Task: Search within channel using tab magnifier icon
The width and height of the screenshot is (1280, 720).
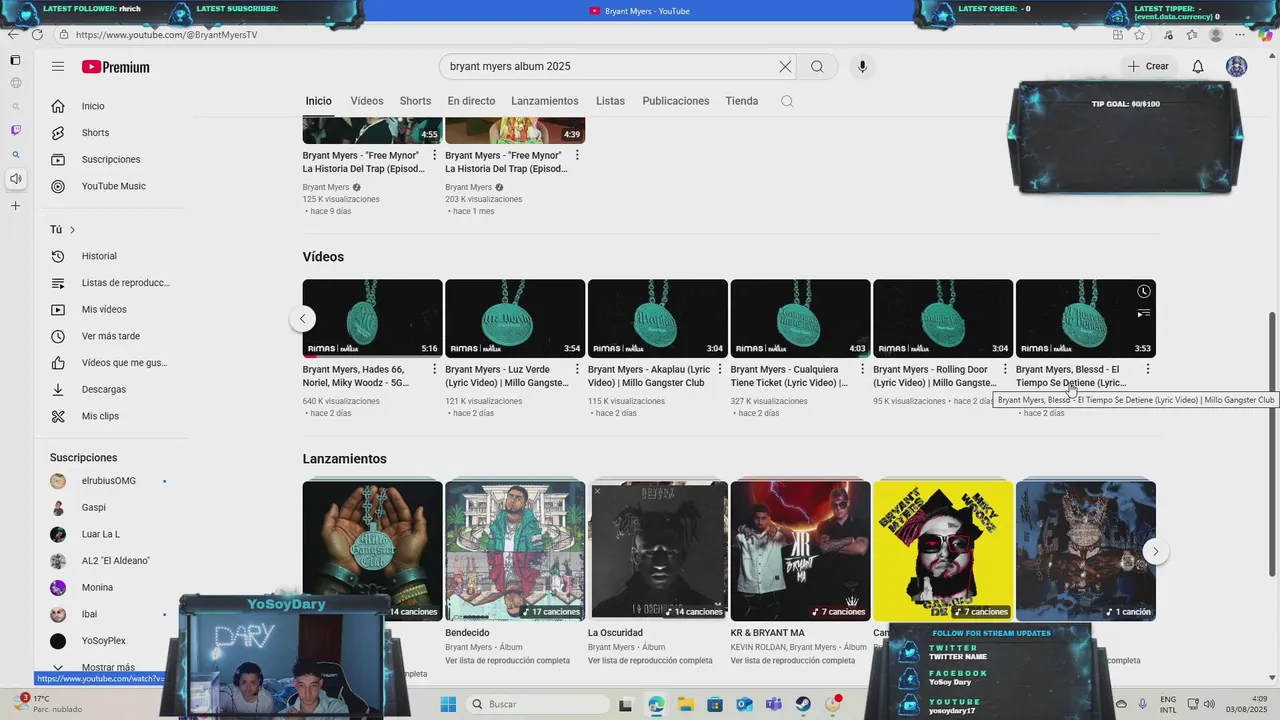Action: coord(787,101)
